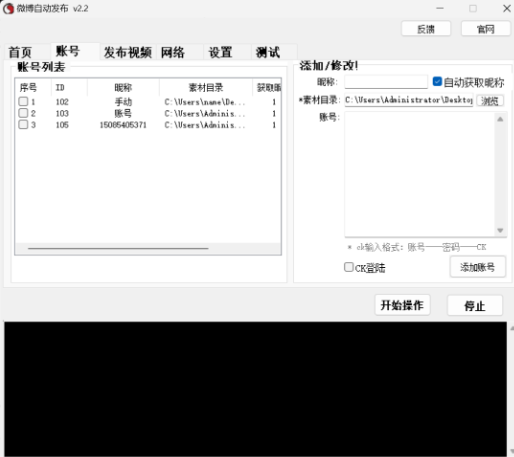Open the 反馈 feedback button
Image resolution: width=514 pixels, height=457 pixels.
426,29
